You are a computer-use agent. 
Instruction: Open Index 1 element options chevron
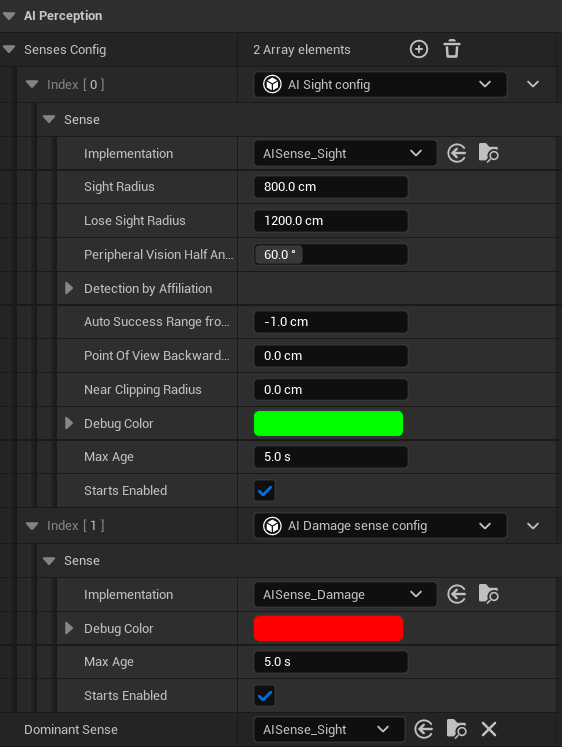pyautogui.click(x=533, y=526)
